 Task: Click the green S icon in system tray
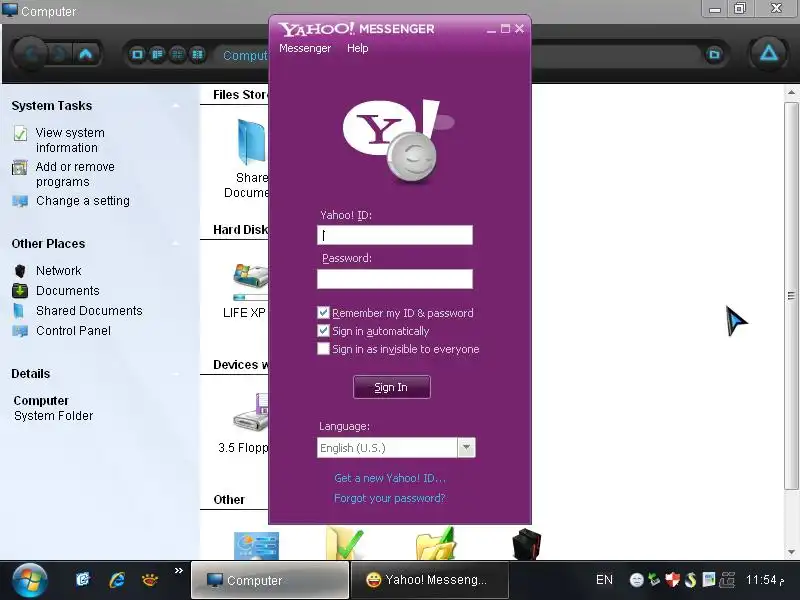690,580
